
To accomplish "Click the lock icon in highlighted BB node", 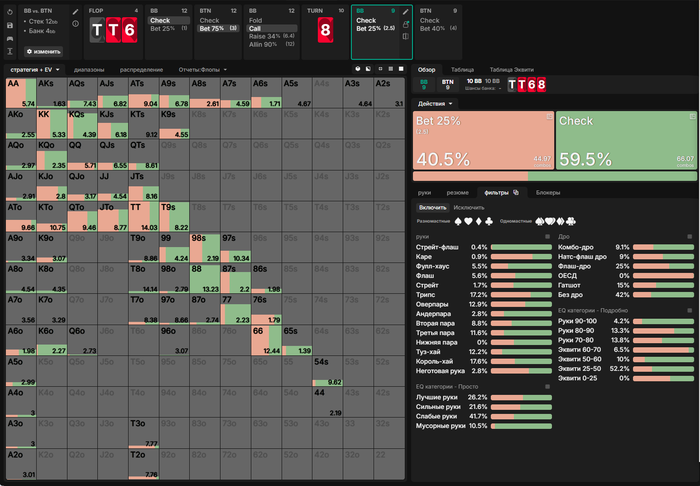I will 405,25.
